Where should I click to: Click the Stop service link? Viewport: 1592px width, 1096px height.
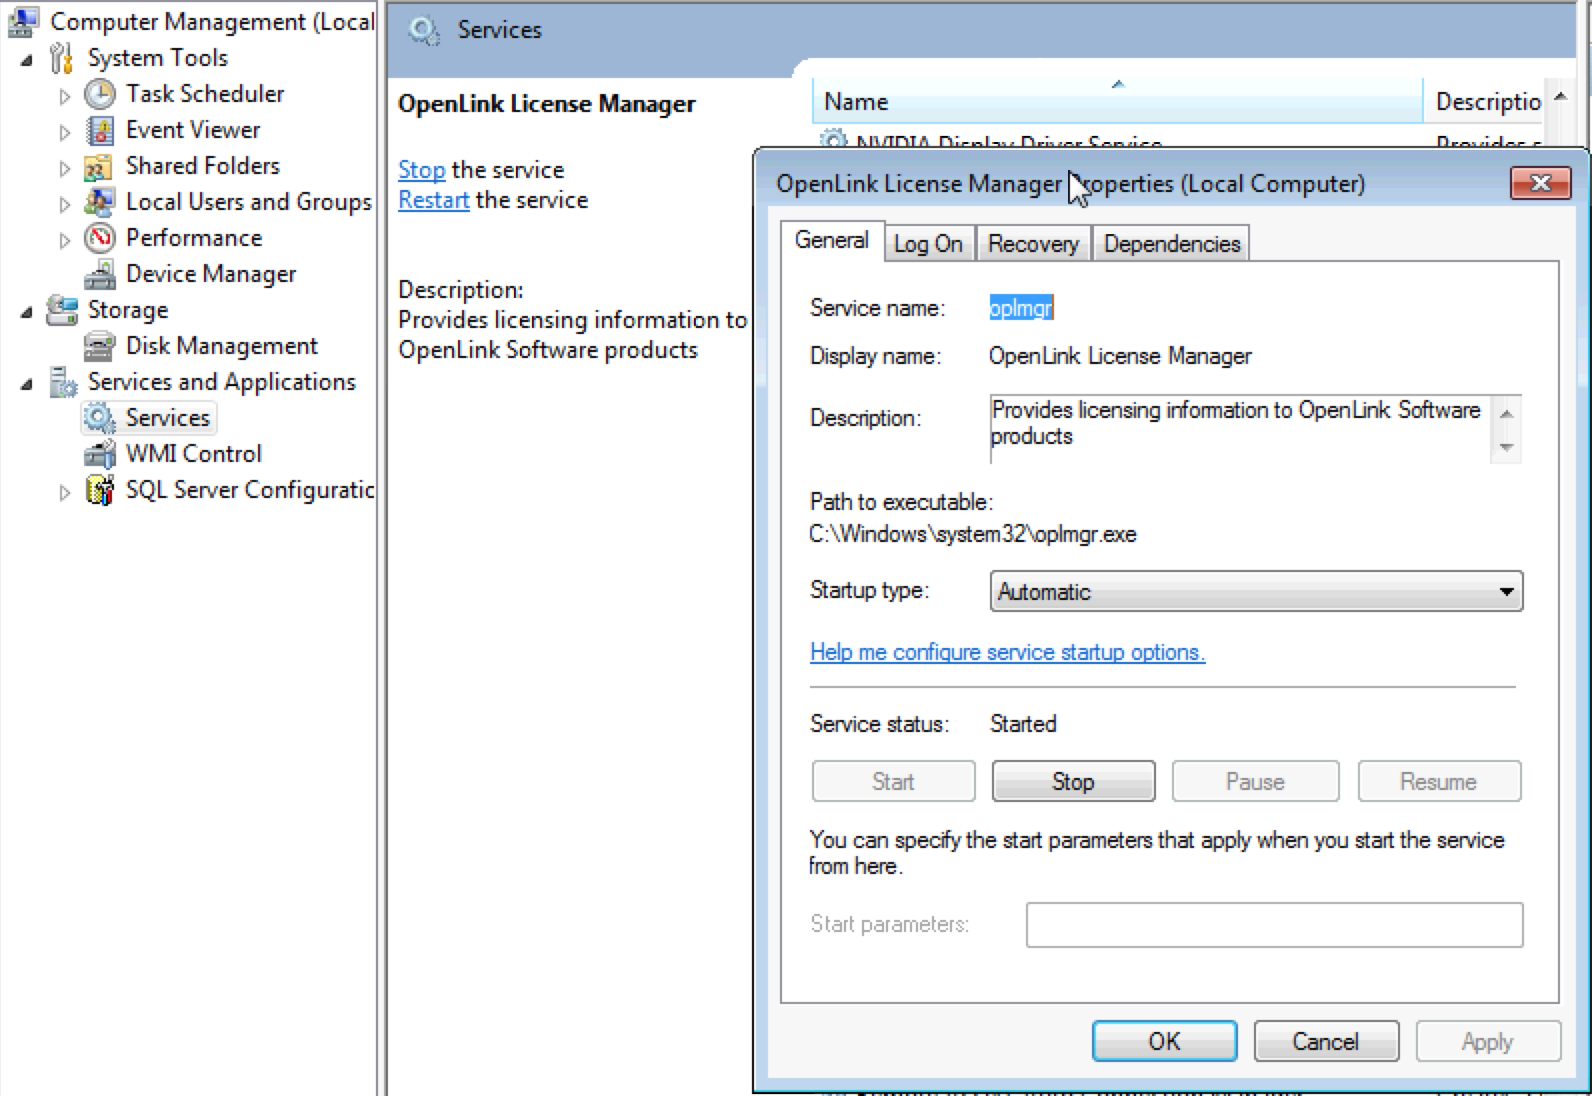(422, 170)
